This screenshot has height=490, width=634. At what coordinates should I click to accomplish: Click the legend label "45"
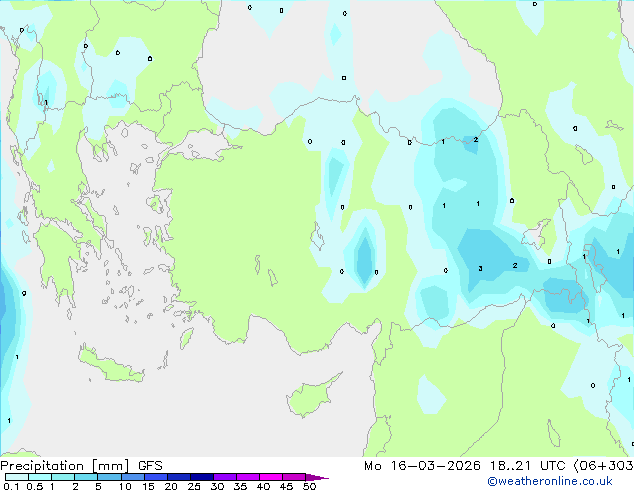coord(286,486)
